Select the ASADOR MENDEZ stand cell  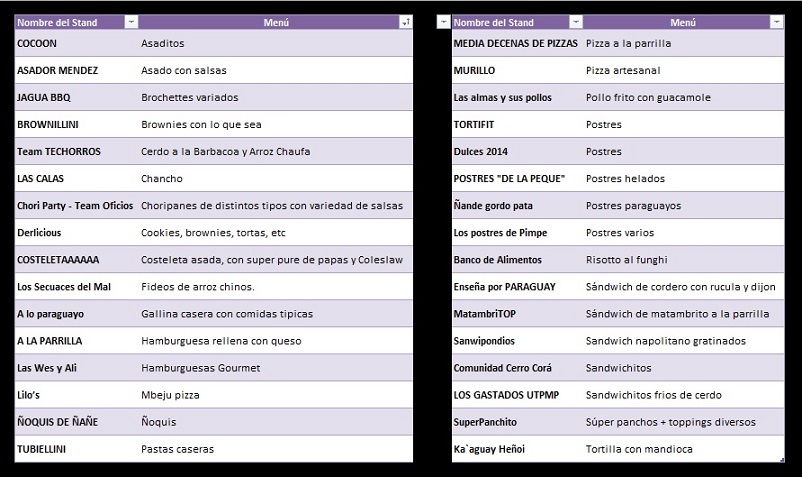coord(76,71)
